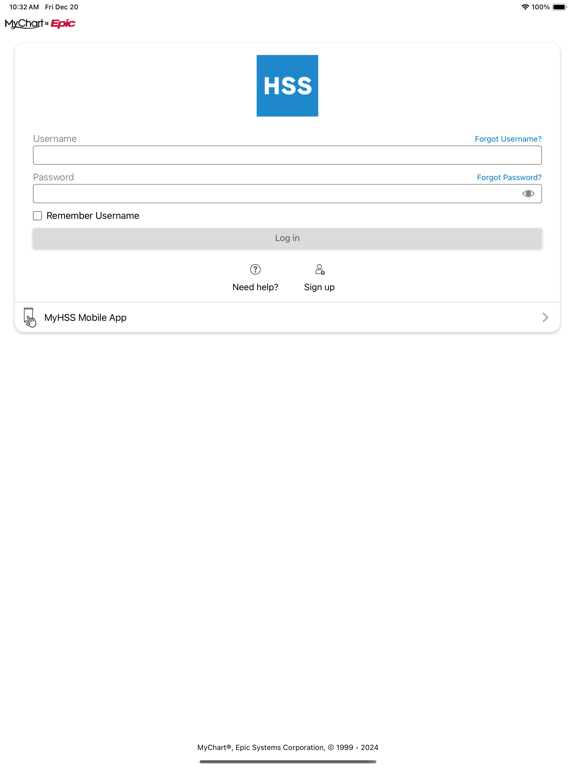Click the Sign up person icon

click(x=319, y=269)
